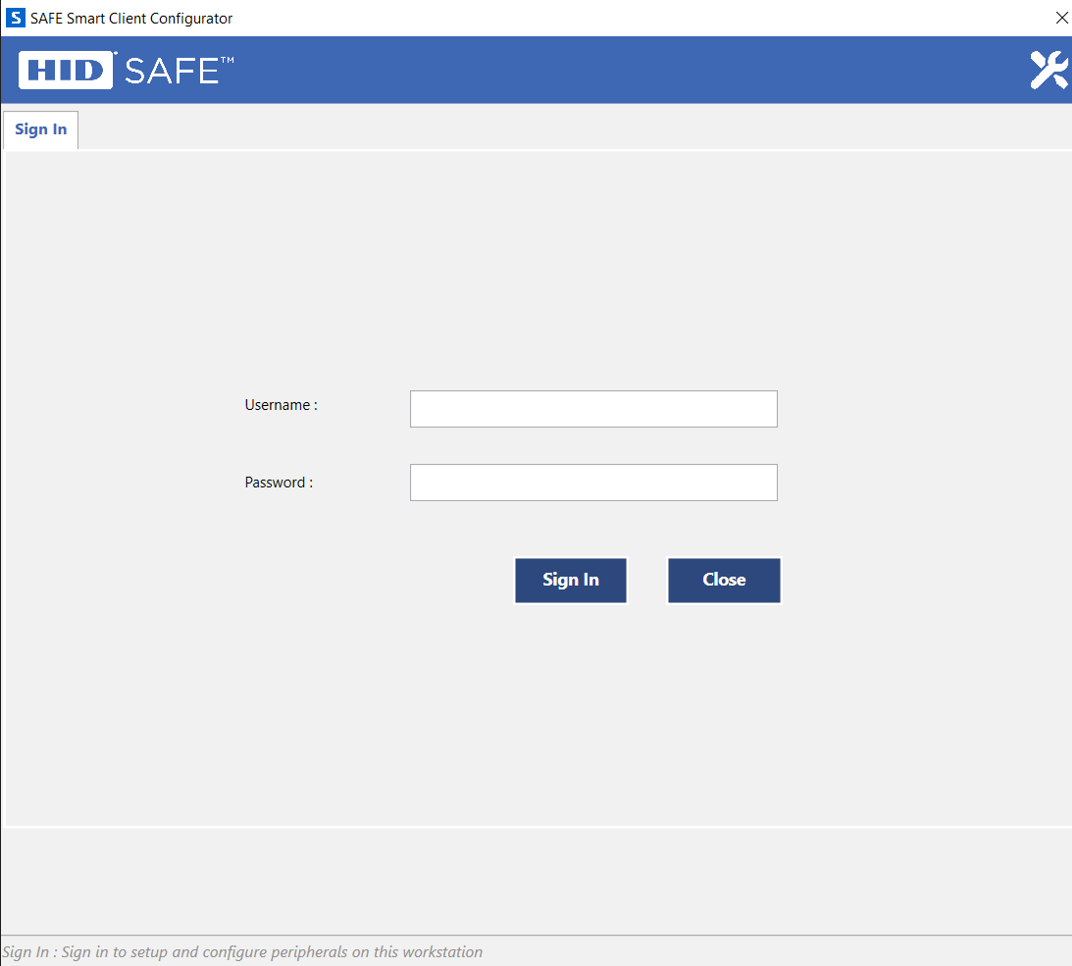This screenshot has height=966, width=1072.
Task: Focus the Username input field
Action: tap(593, 409)
